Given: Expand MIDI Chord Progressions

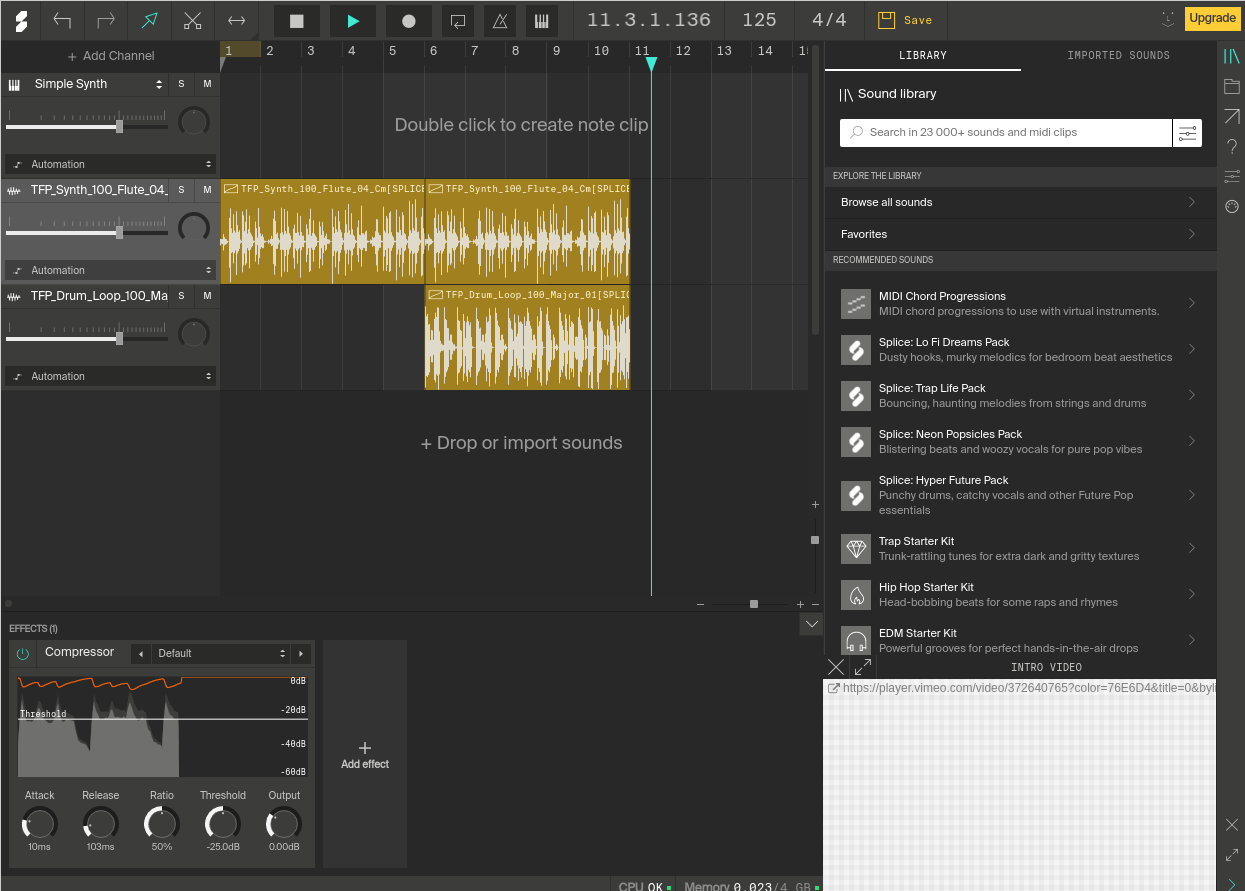Looking at the screenshot, I should 1192,303.
